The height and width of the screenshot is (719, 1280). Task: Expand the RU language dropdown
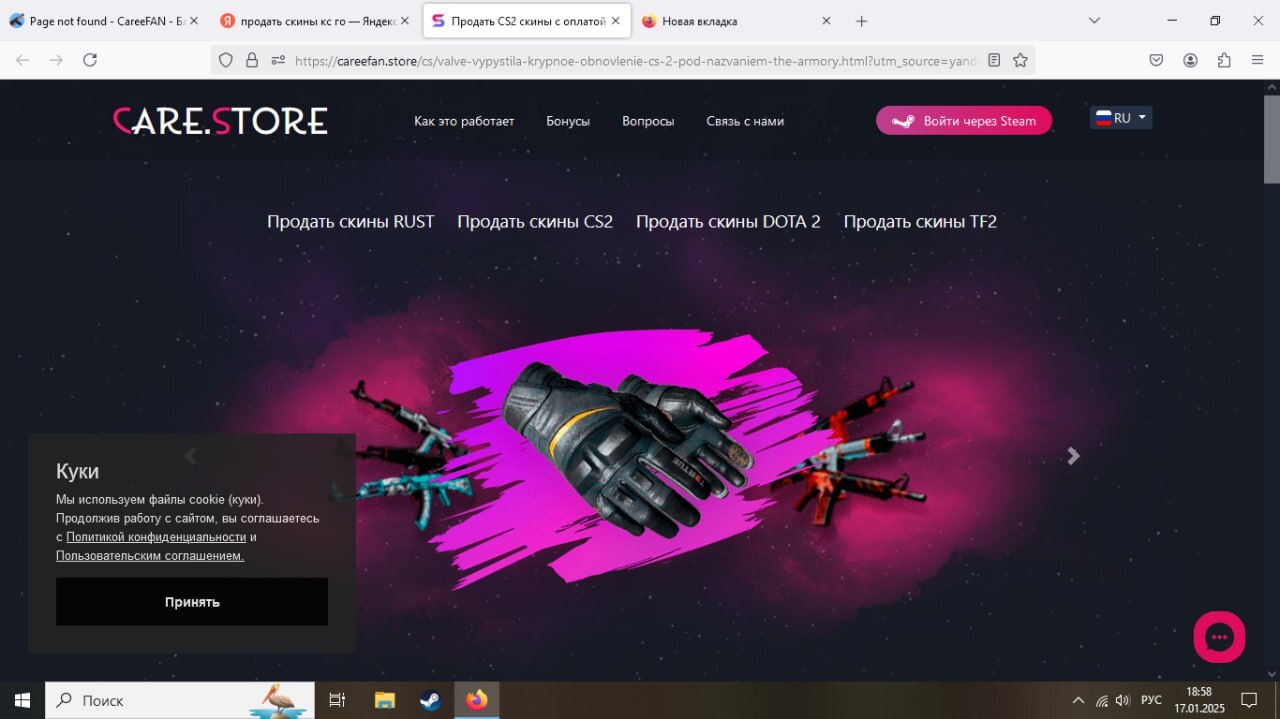coord(1121,118)
